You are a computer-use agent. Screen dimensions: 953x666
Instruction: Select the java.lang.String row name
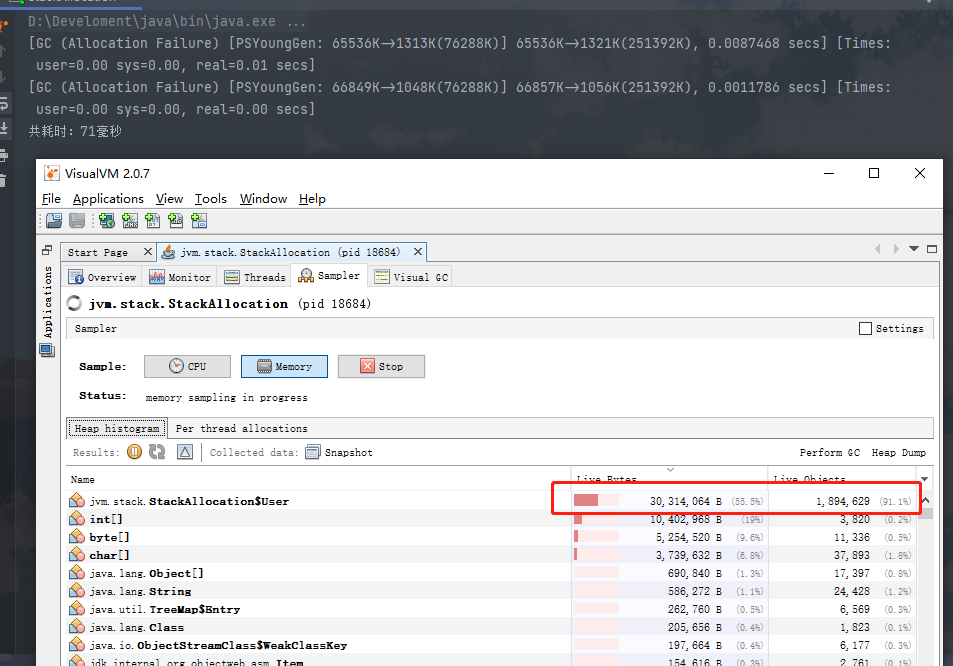(140, 591)
